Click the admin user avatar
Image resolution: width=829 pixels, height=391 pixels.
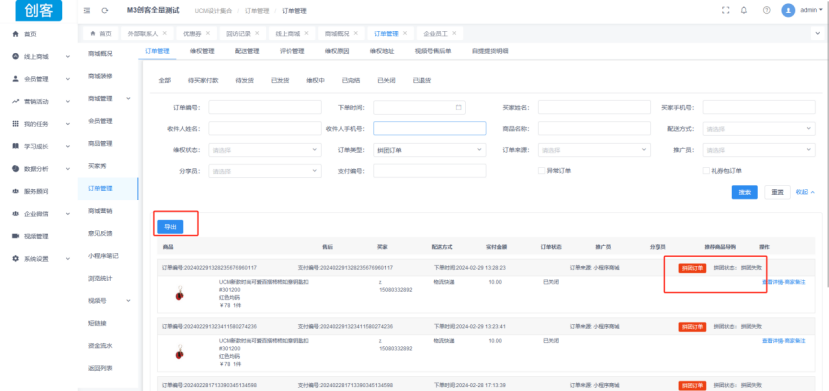coord(788,10)
